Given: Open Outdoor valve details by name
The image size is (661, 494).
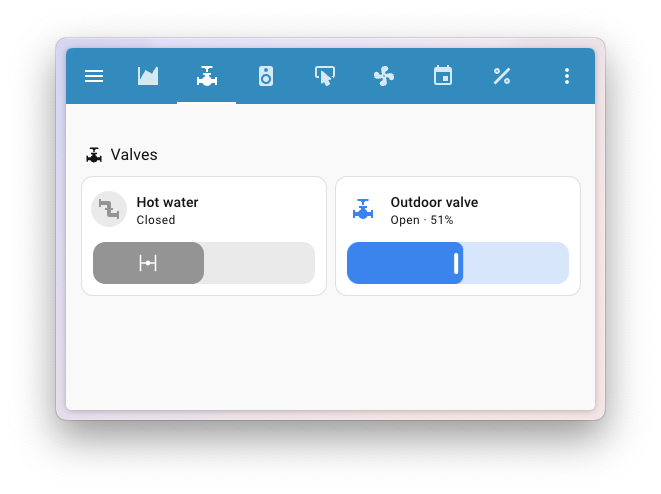Looking at the screenshot, I should pyautogui.click(x=434, y=202).
